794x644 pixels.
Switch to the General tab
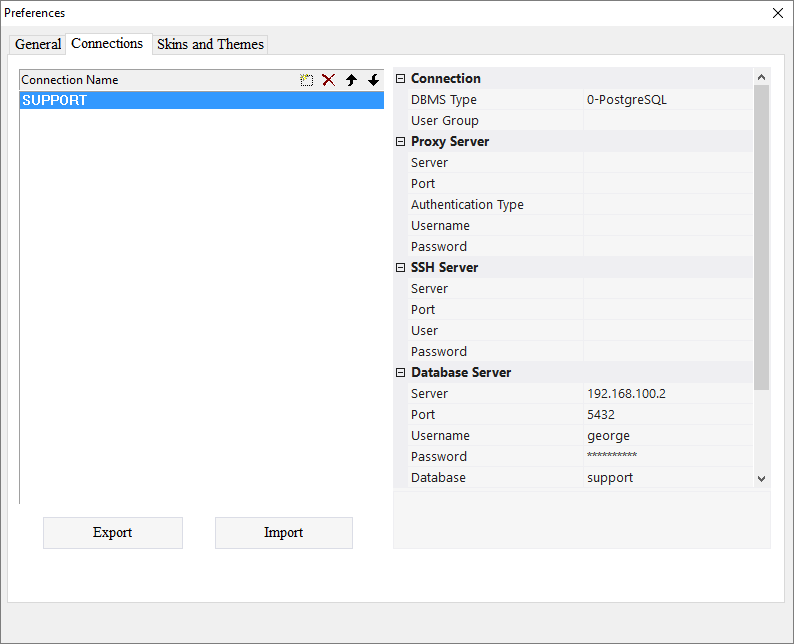[x=38, y=44]
